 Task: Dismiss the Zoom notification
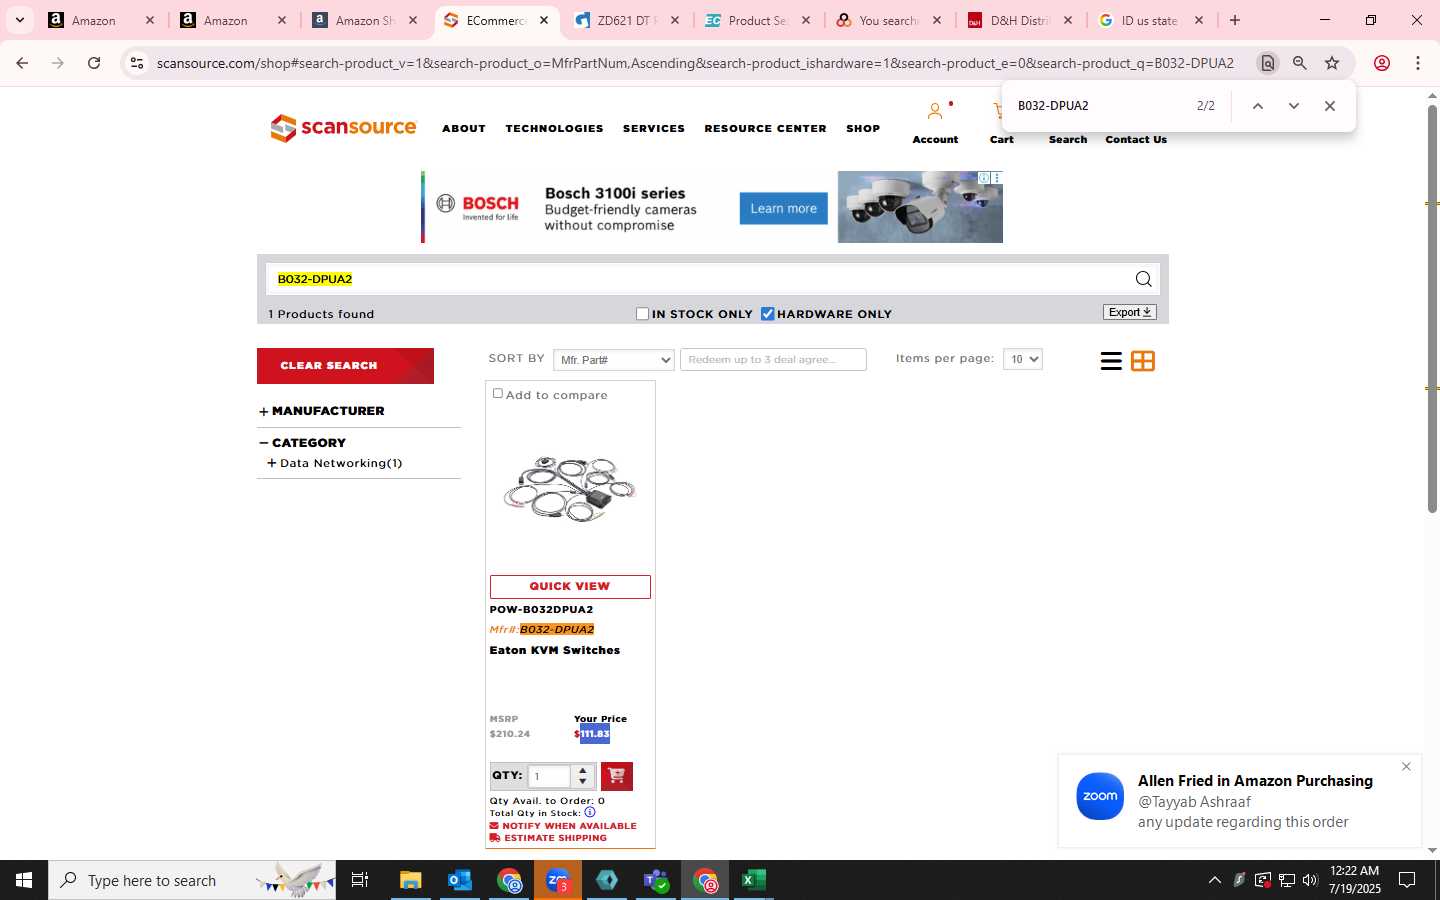pyautogui.click(x=1406, y=767)
